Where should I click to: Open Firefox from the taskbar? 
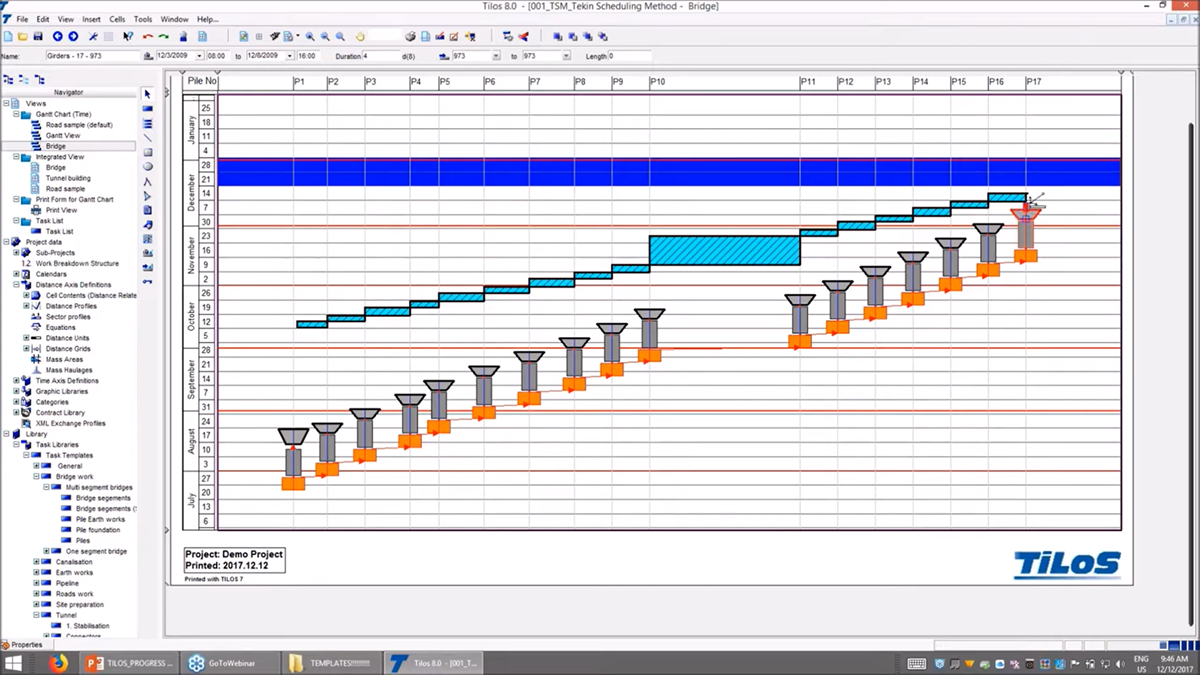58,663
